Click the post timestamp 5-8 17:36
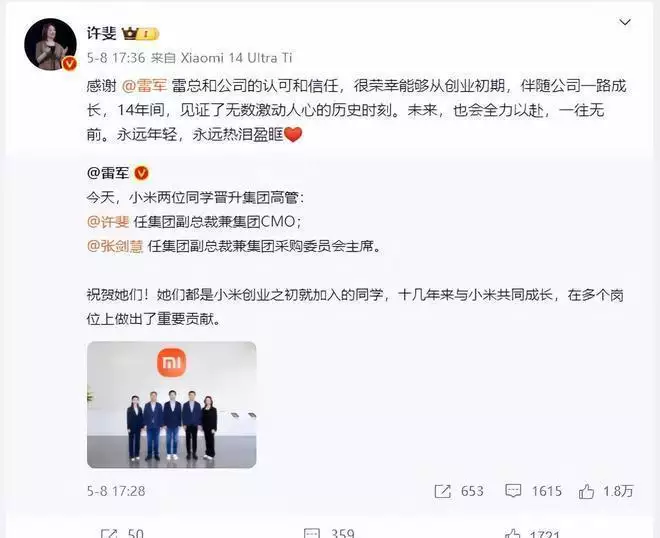 [x=116, y=58]
